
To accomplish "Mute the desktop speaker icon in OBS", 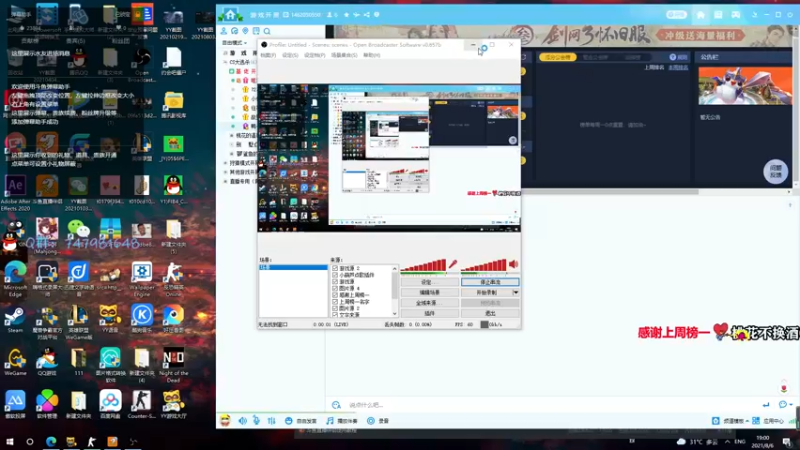I will (513, 264).
